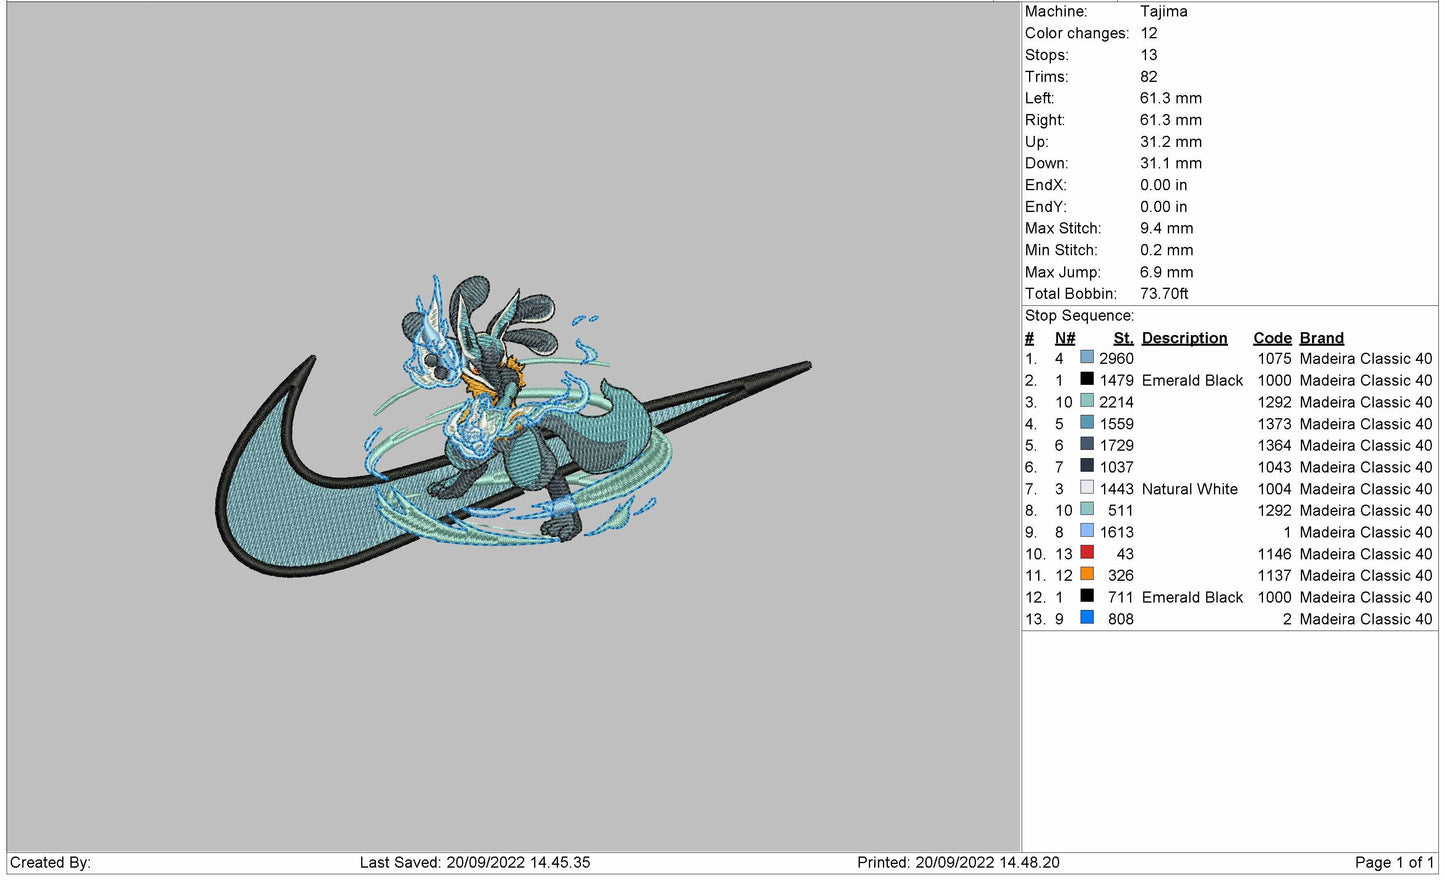Select the St. stitch count column header
Screen dimensions: 1445x880
click(1123, 338)
